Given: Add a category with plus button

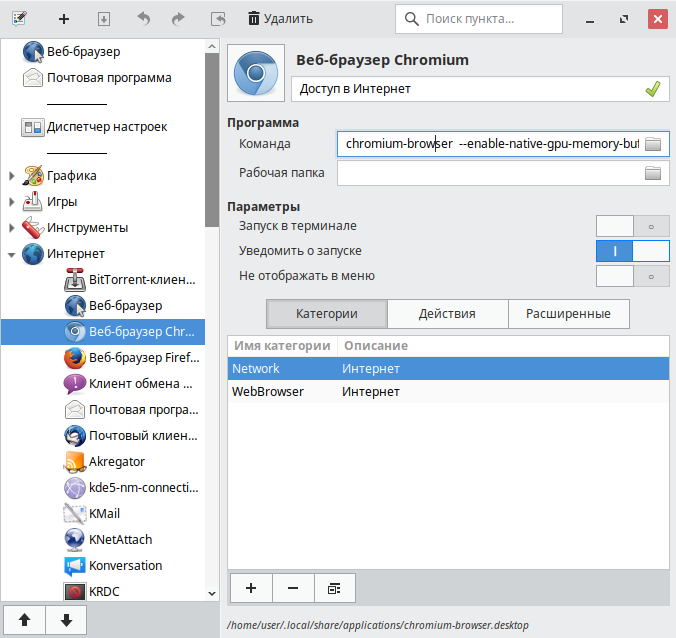Looking at the screenshot, I should click(x=251, y=588).
